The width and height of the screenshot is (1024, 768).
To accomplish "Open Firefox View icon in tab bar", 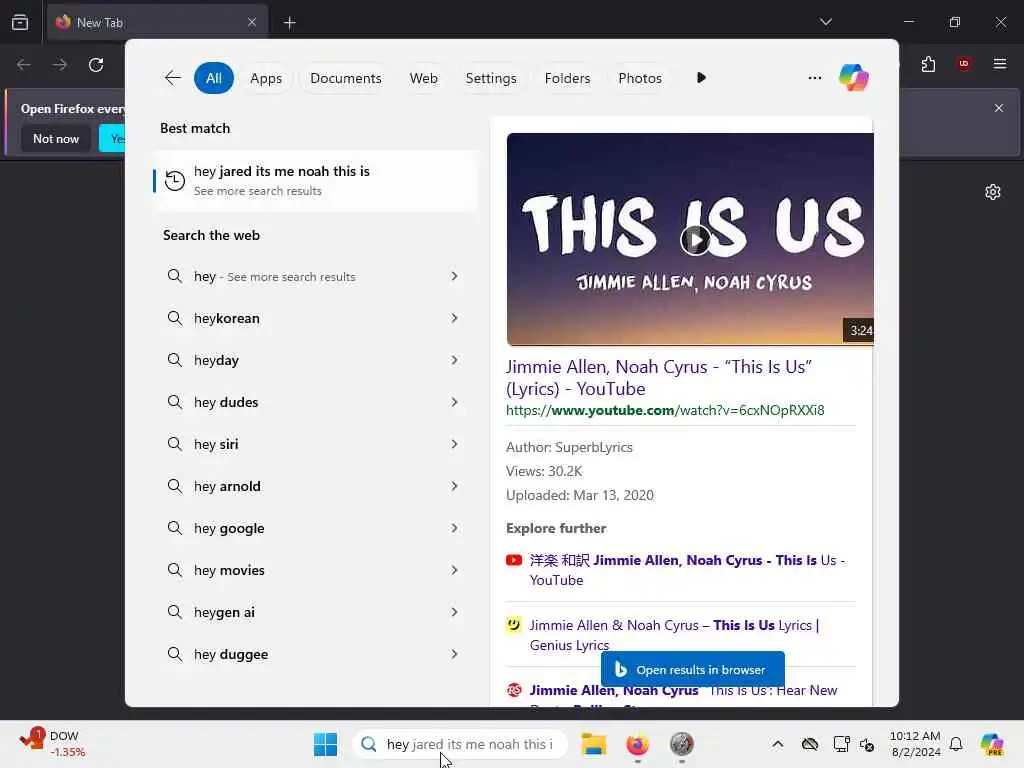I will (20, 22).
